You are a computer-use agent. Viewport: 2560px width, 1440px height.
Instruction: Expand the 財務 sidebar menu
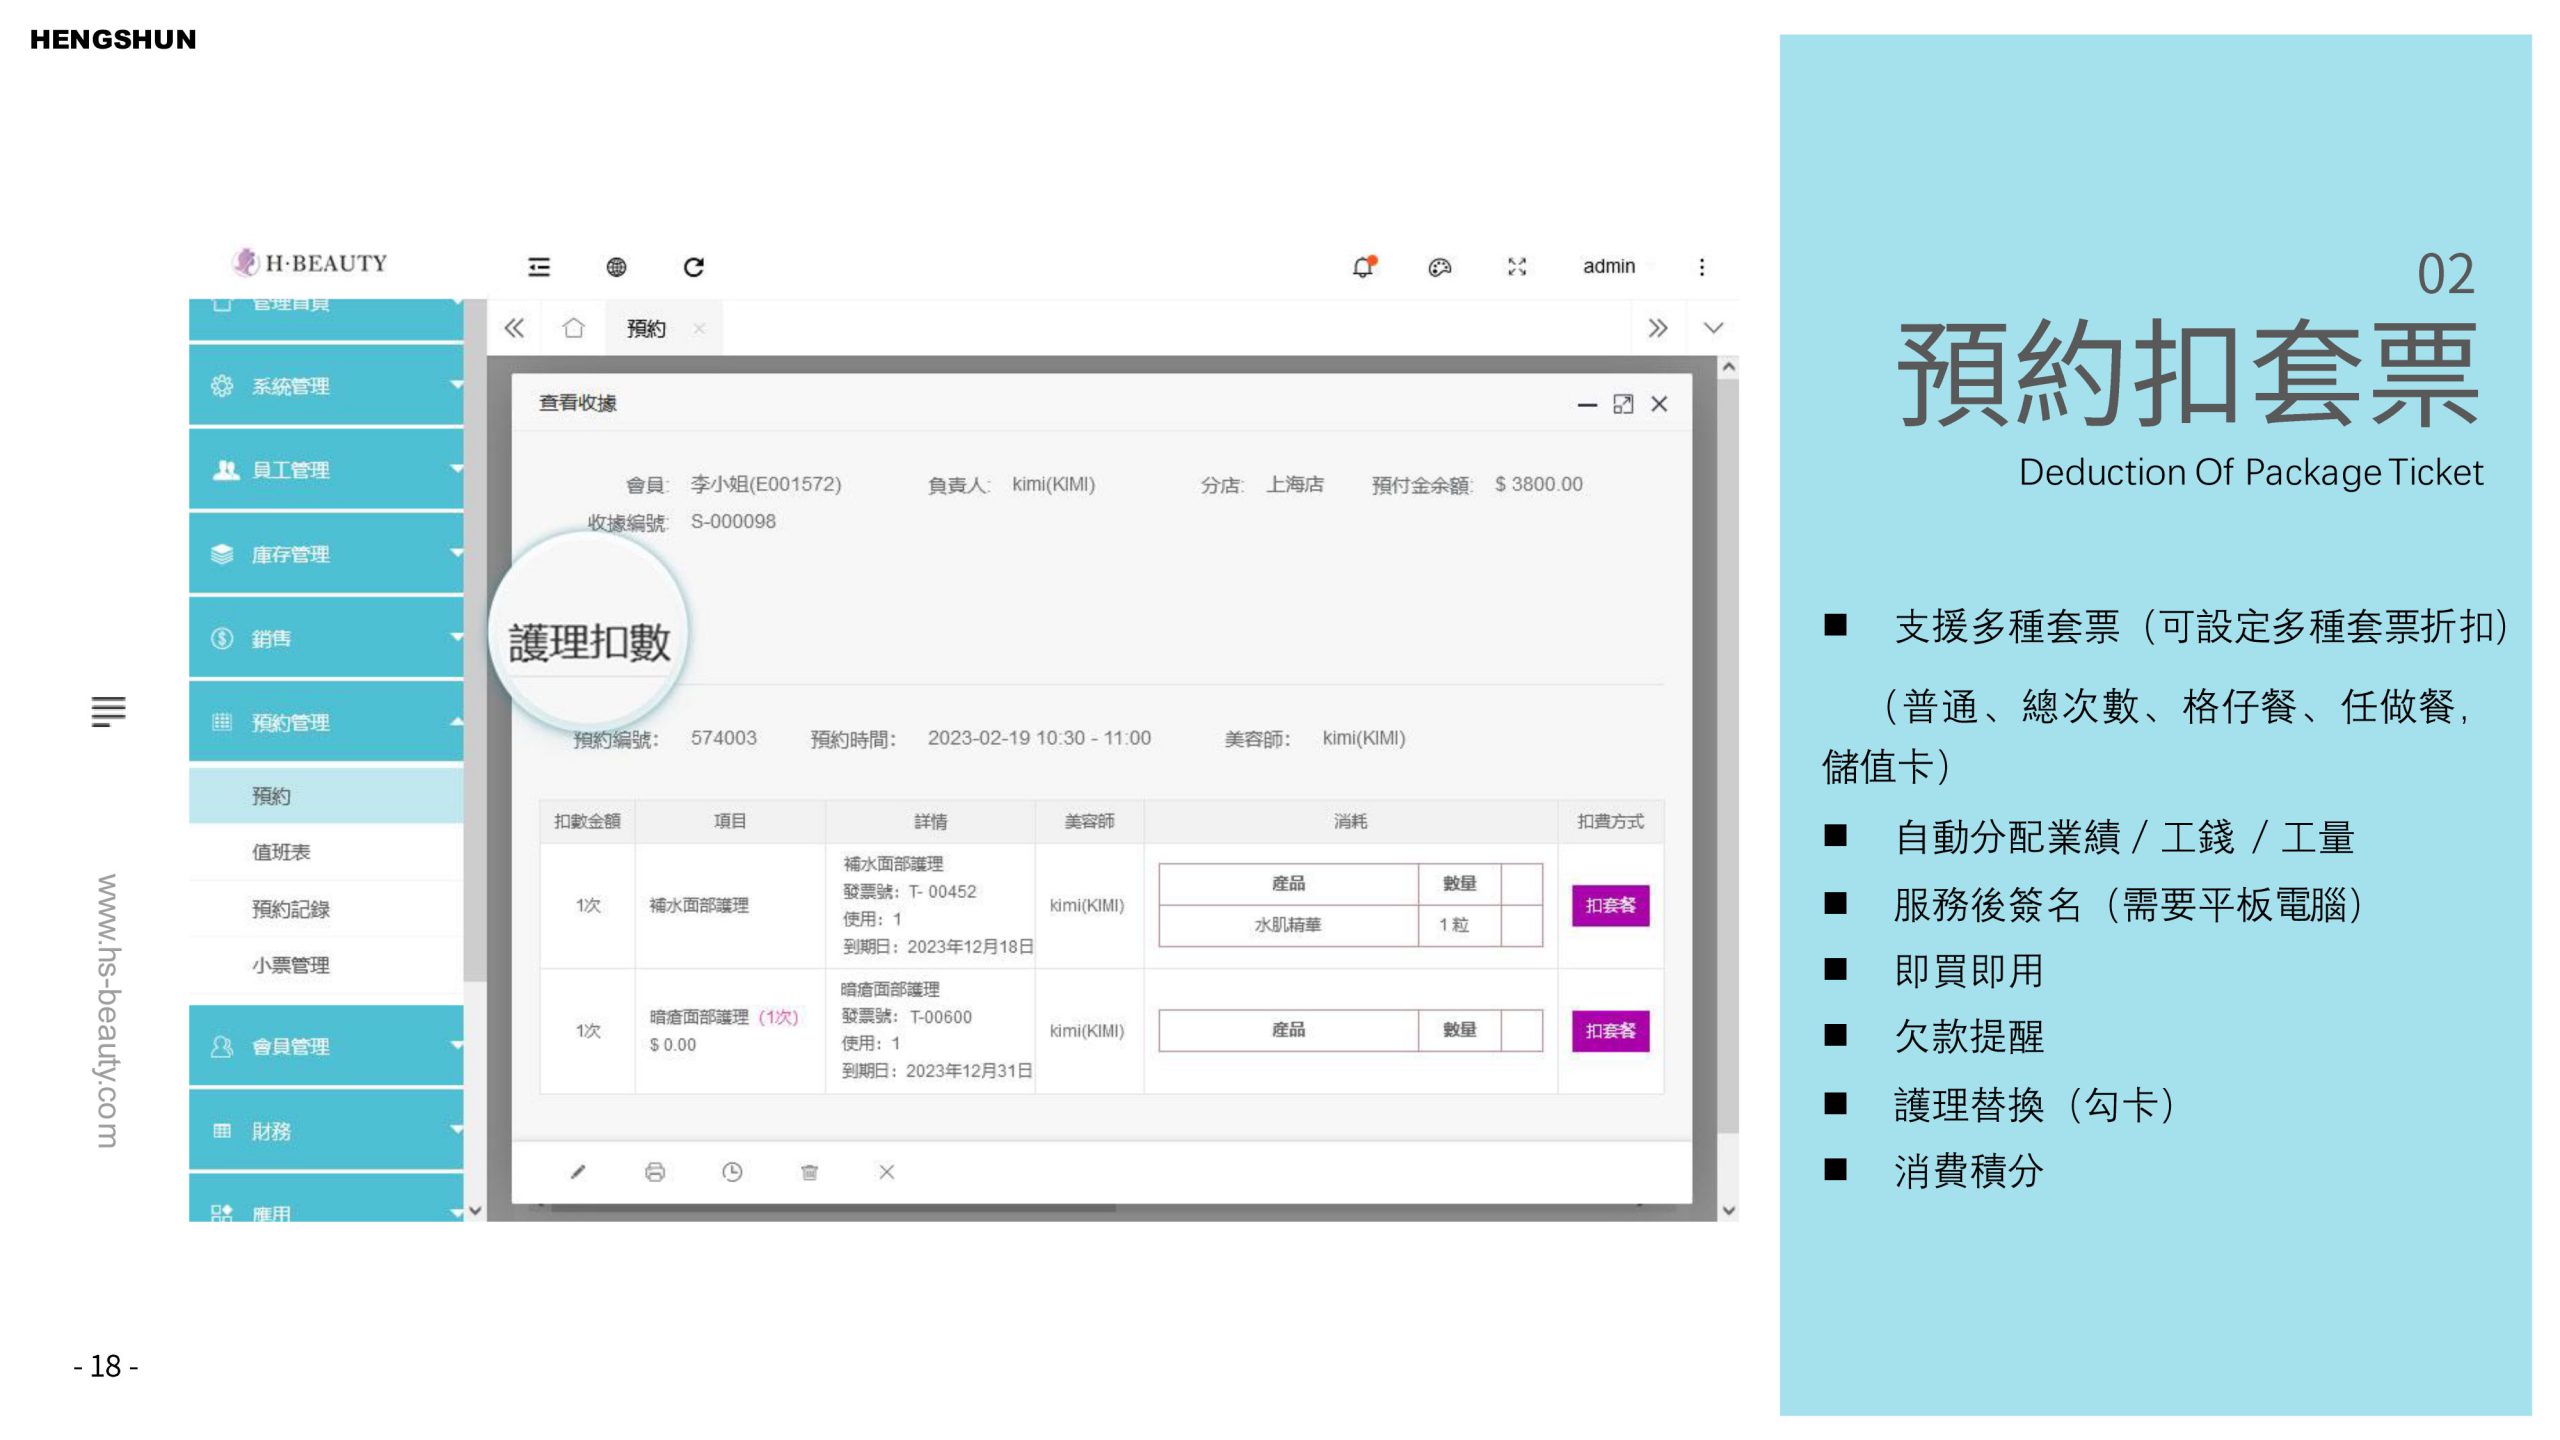coord(326,1131)
